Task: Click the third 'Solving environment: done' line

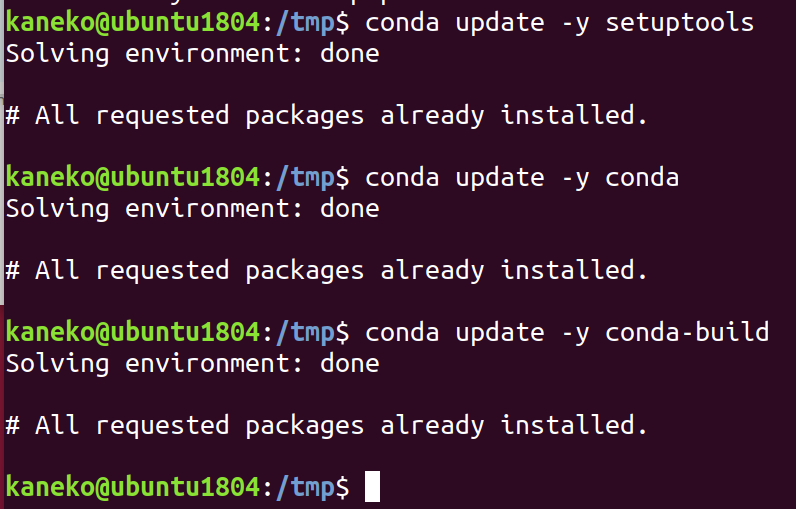Action: pos(192,363)
